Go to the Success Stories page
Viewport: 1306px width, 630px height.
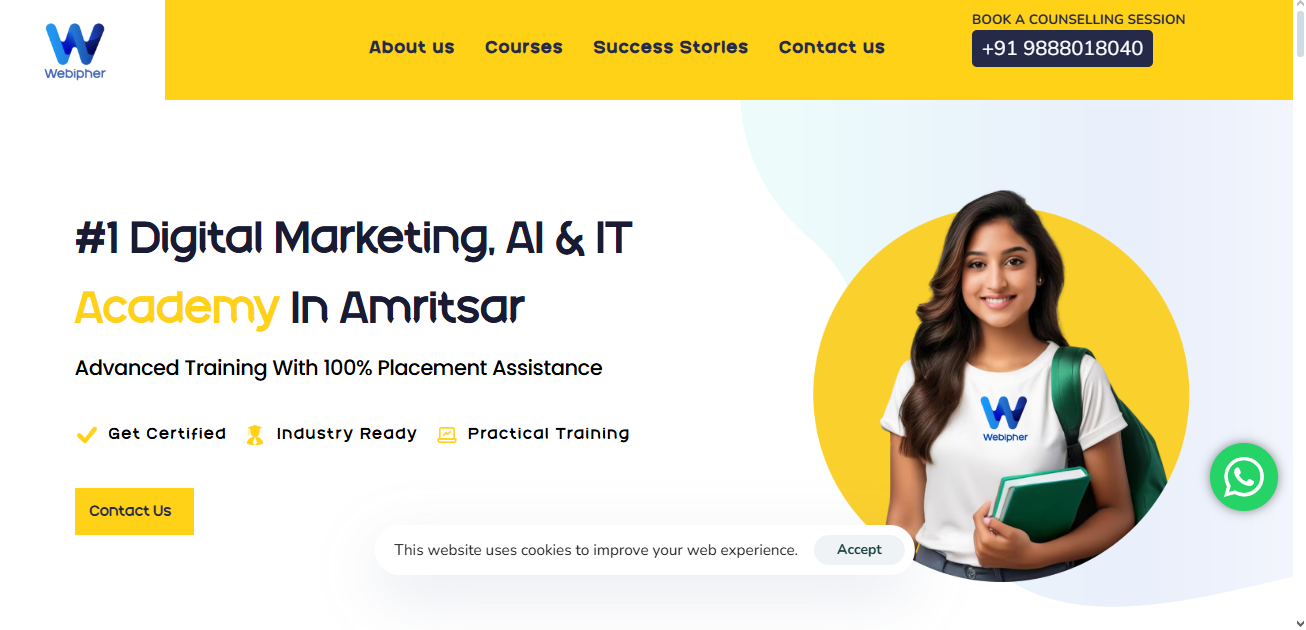tap(670, 47)
